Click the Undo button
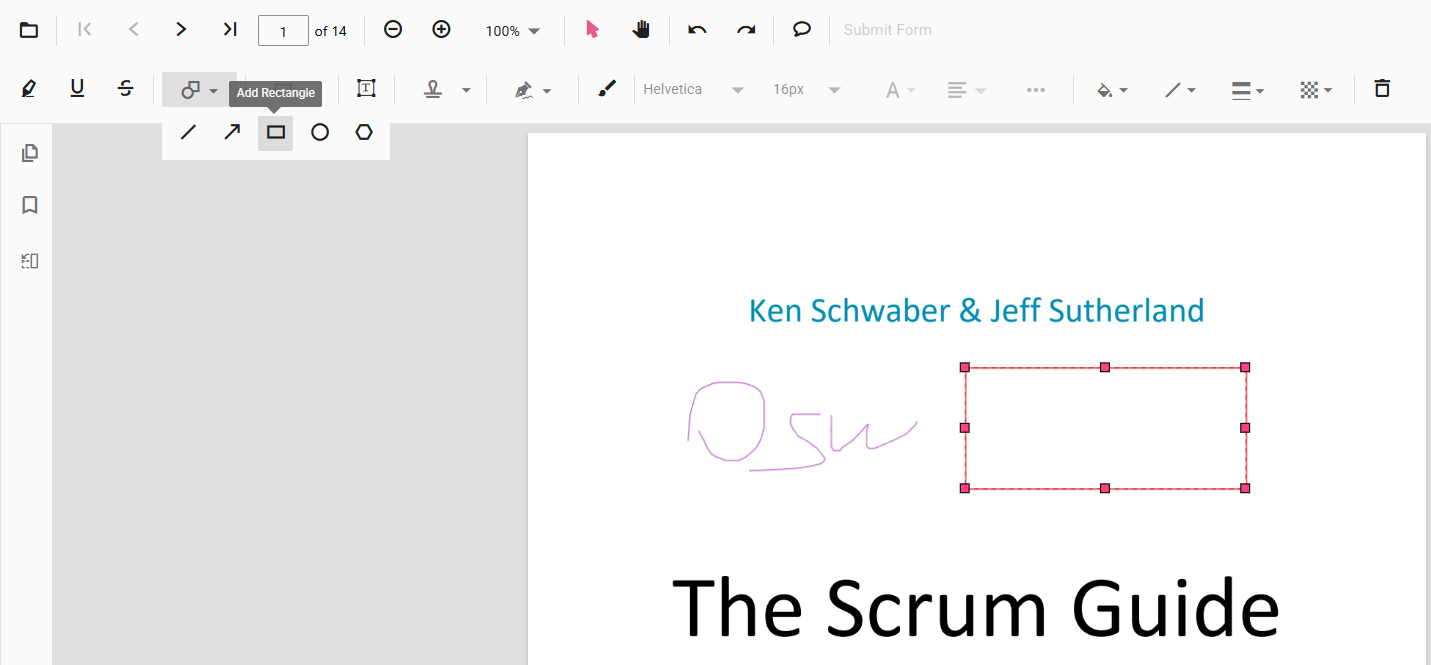1431x665 pixels. pyautogui.click(x=697, y=30)
